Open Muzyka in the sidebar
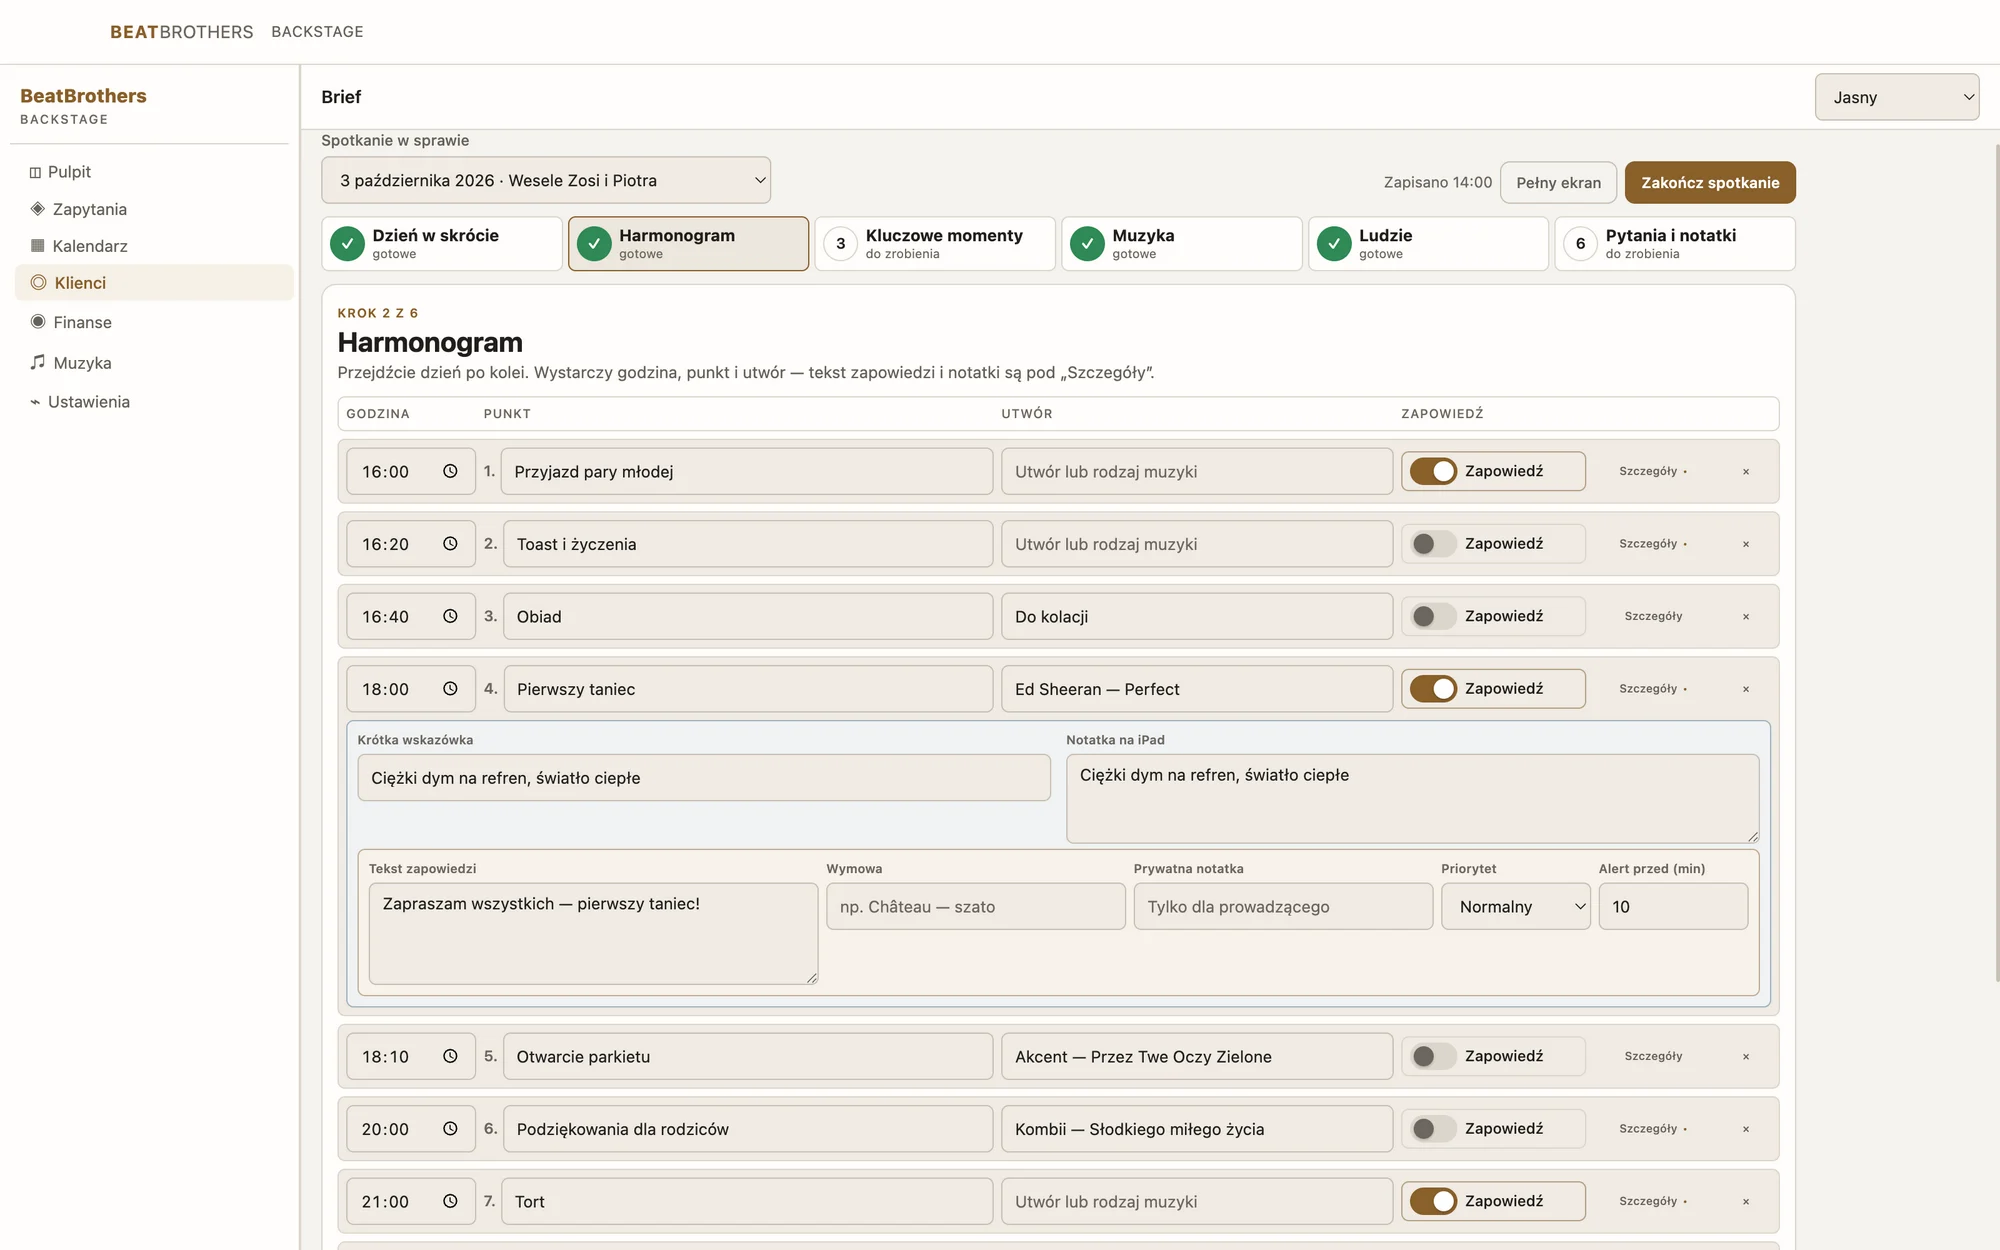The width and height of the screenshot is (2000, 1250). [154, 363]
